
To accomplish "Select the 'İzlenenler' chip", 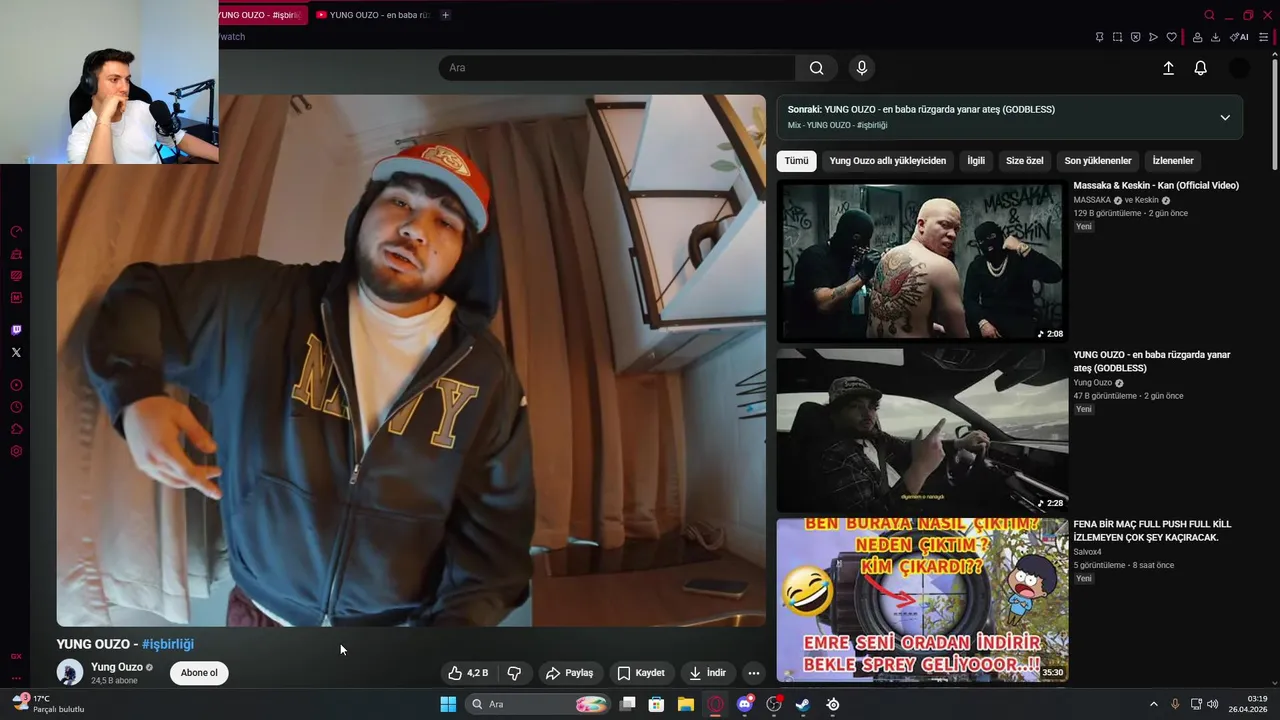I will click(x=1173, y=161).
